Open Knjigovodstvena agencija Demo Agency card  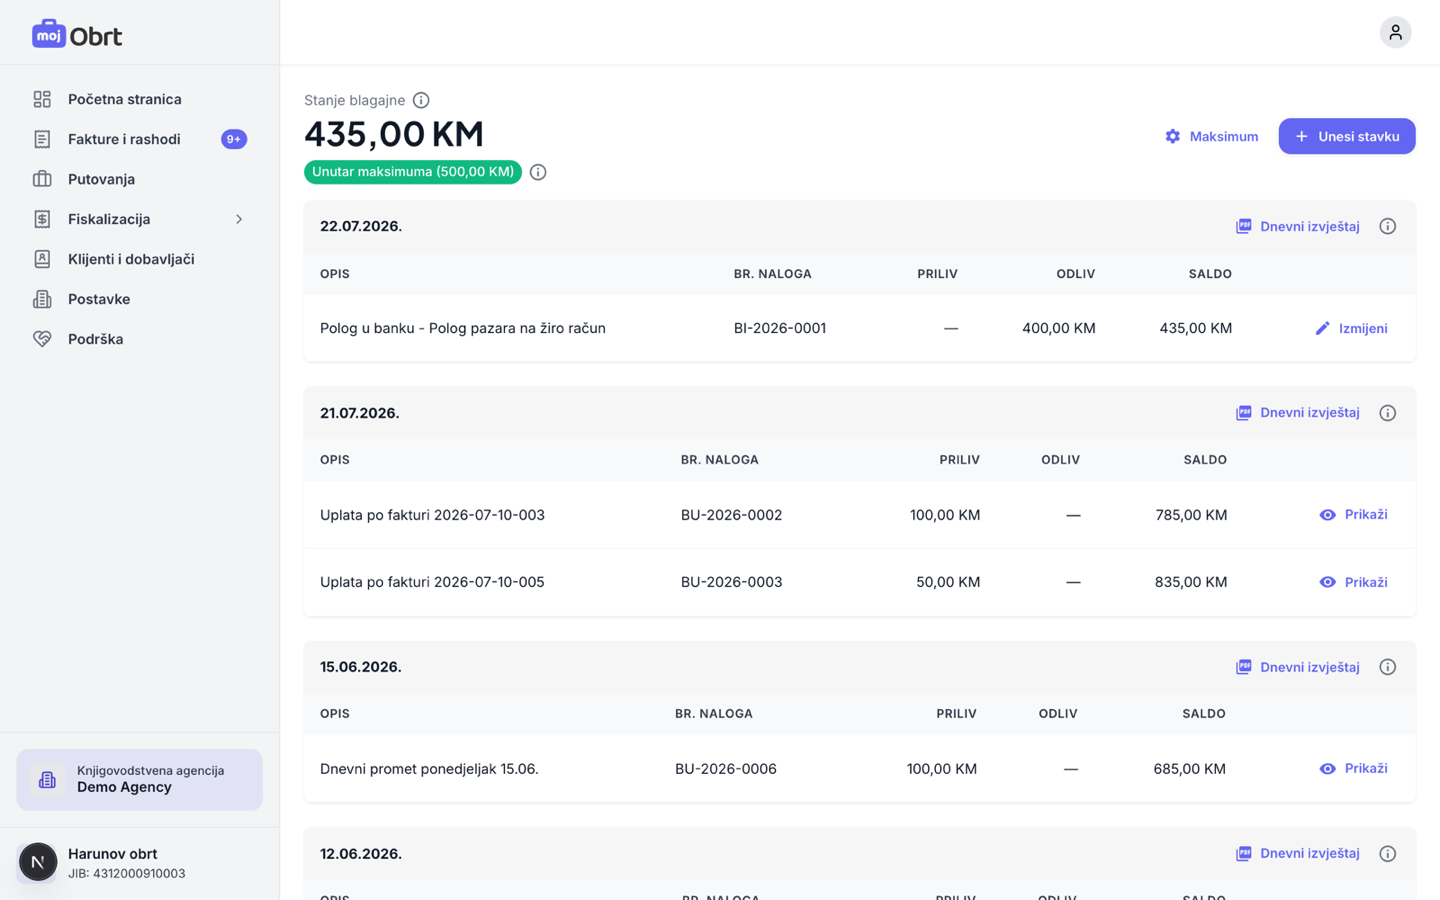pos(140,779)
